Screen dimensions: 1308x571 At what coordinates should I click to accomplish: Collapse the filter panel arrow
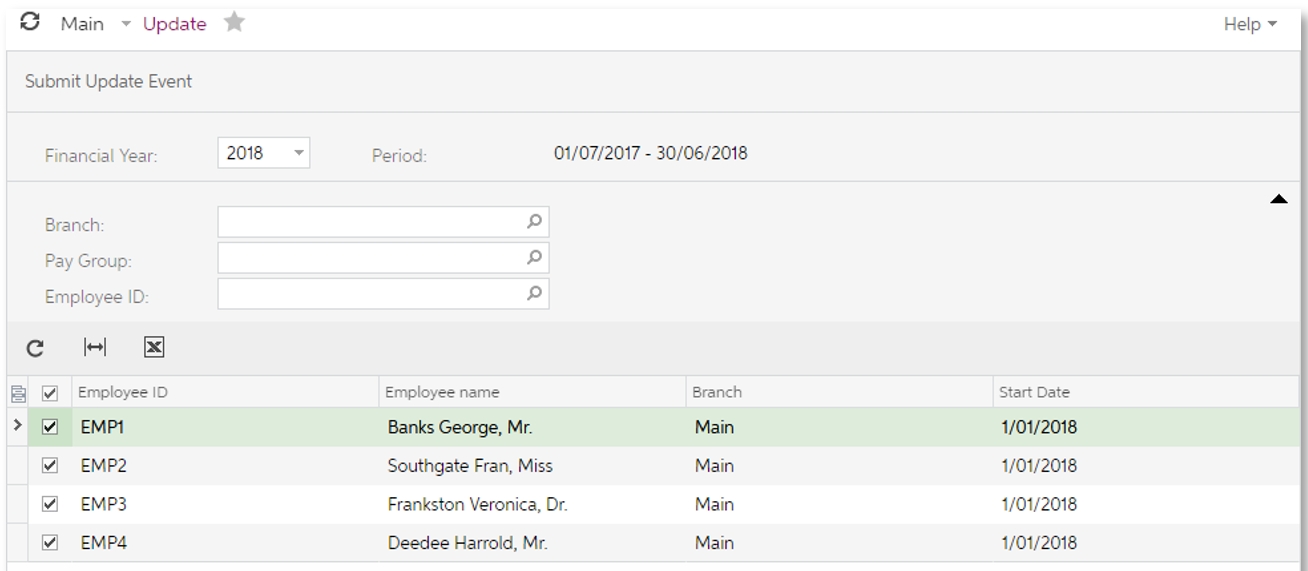pos(1278,200)
